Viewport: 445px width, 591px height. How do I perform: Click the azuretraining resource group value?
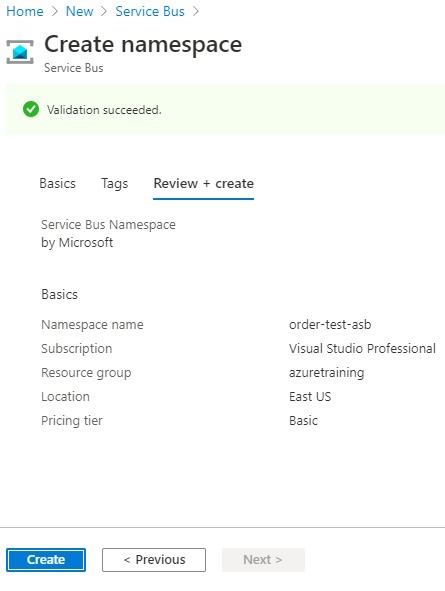327,373
